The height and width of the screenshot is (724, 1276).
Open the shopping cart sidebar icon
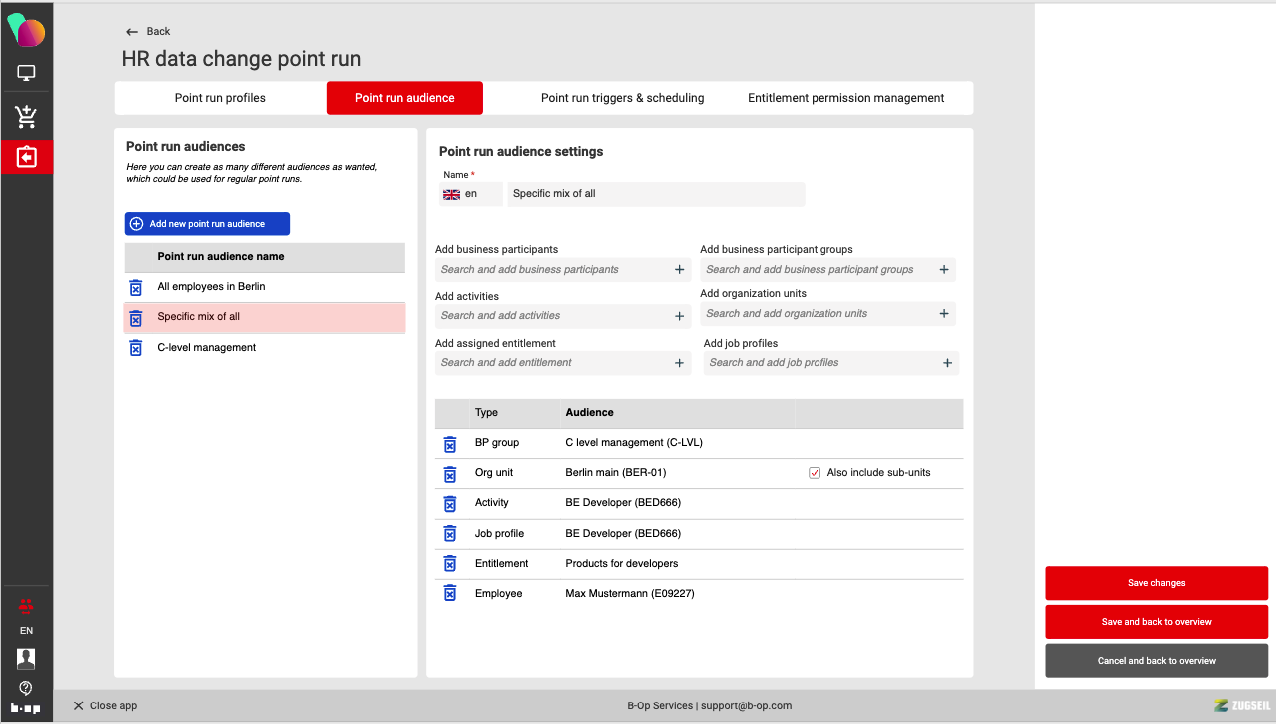26,117
